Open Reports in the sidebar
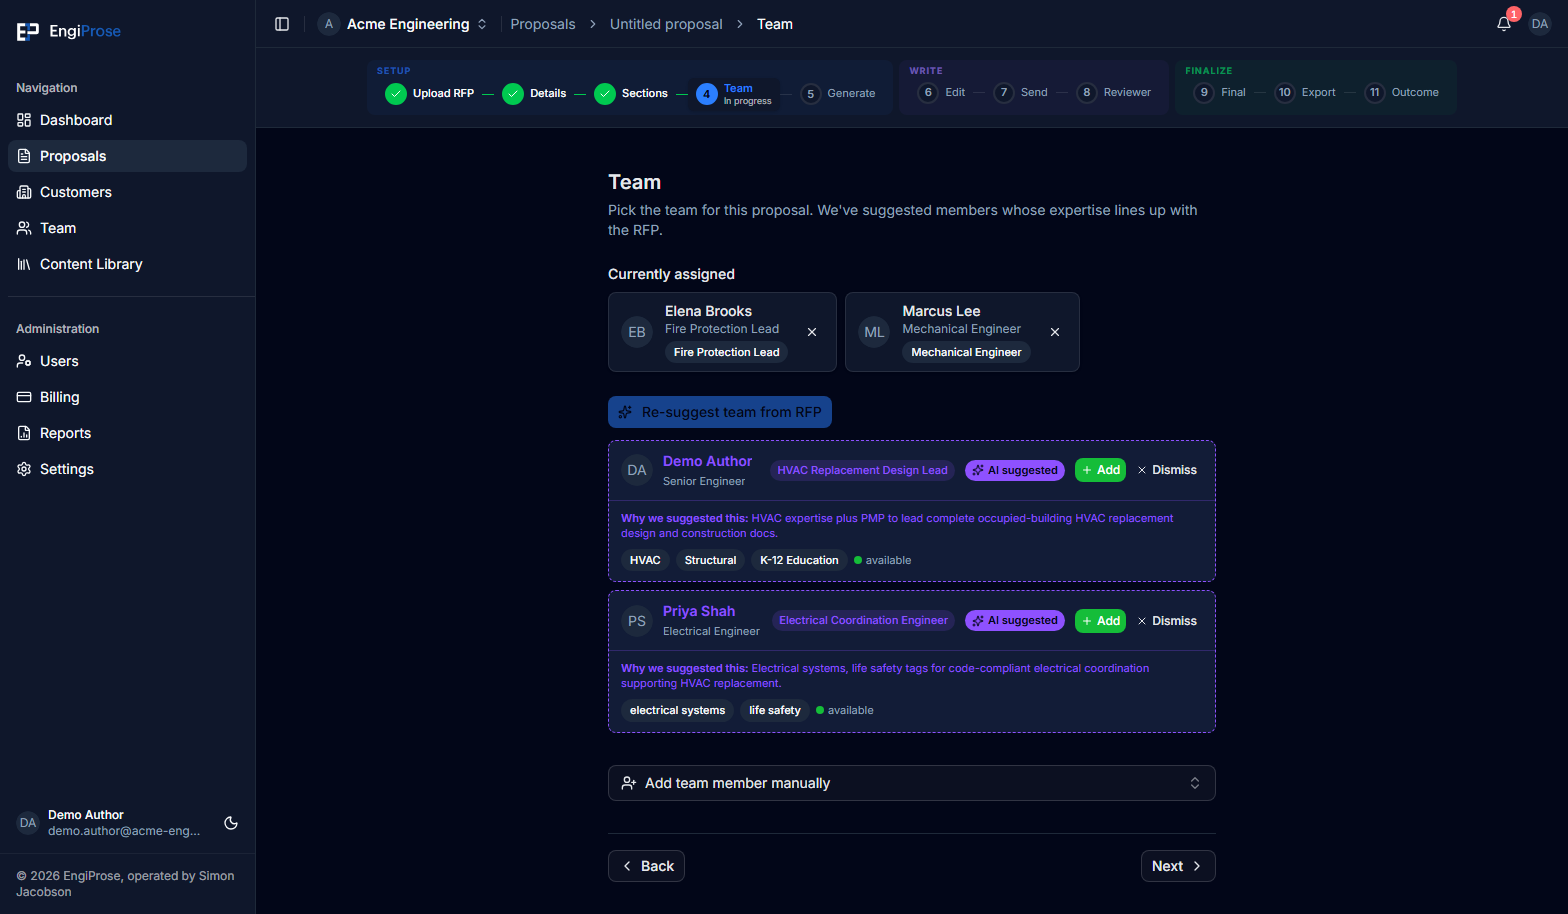 tap(127, 433)
